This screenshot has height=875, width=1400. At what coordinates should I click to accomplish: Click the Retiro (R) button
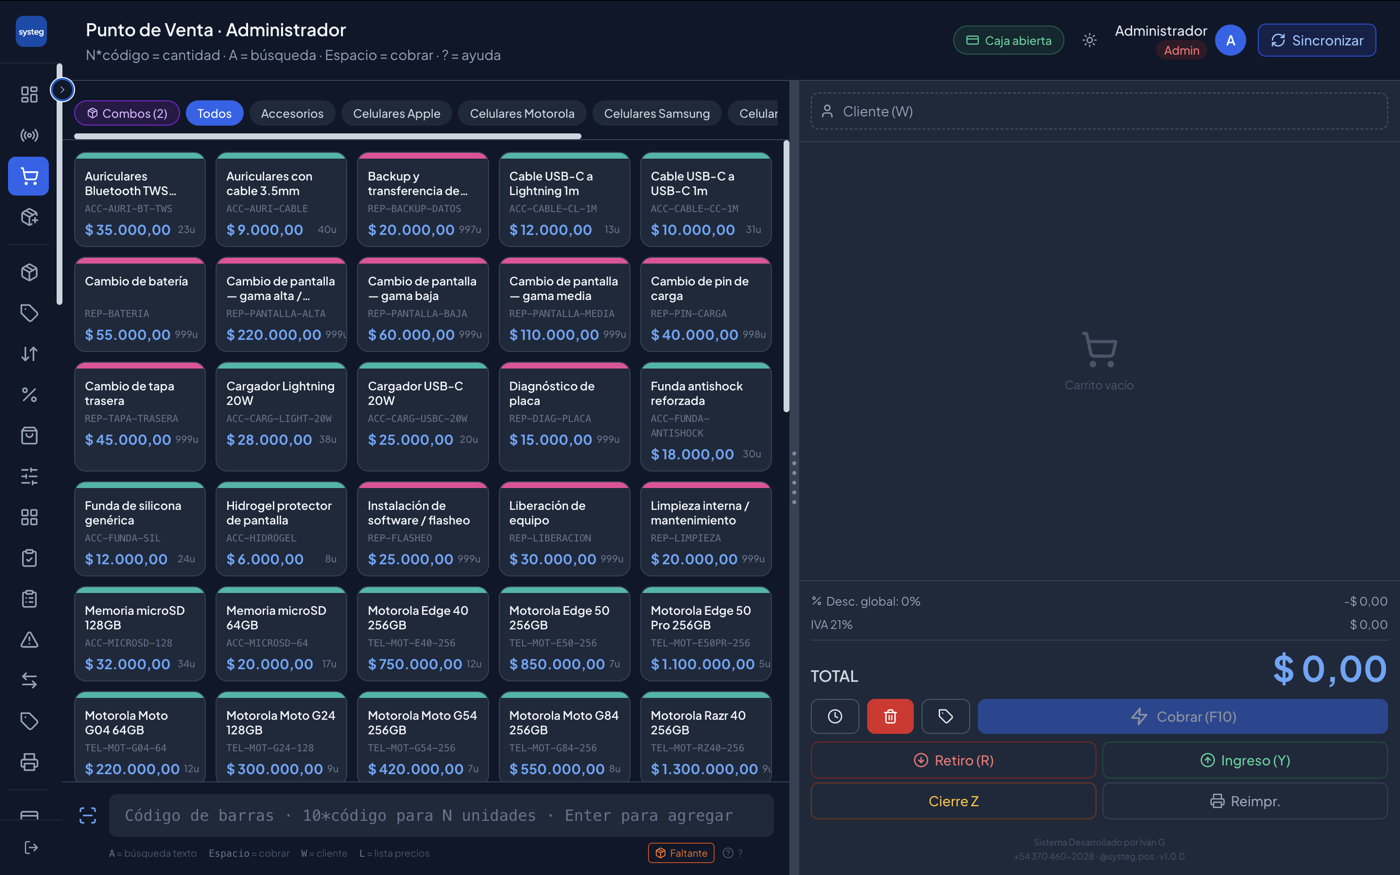point(953,760)
